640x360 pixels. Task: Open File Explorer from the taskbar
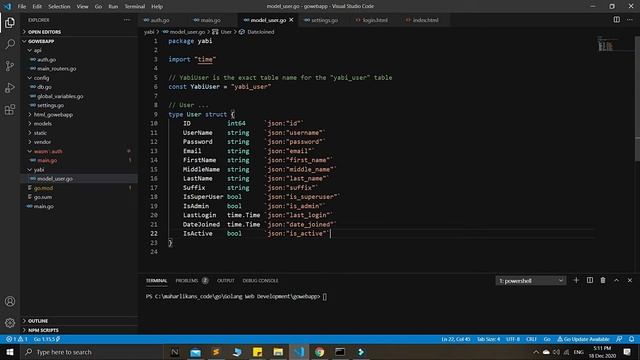[x=278, y=352]
